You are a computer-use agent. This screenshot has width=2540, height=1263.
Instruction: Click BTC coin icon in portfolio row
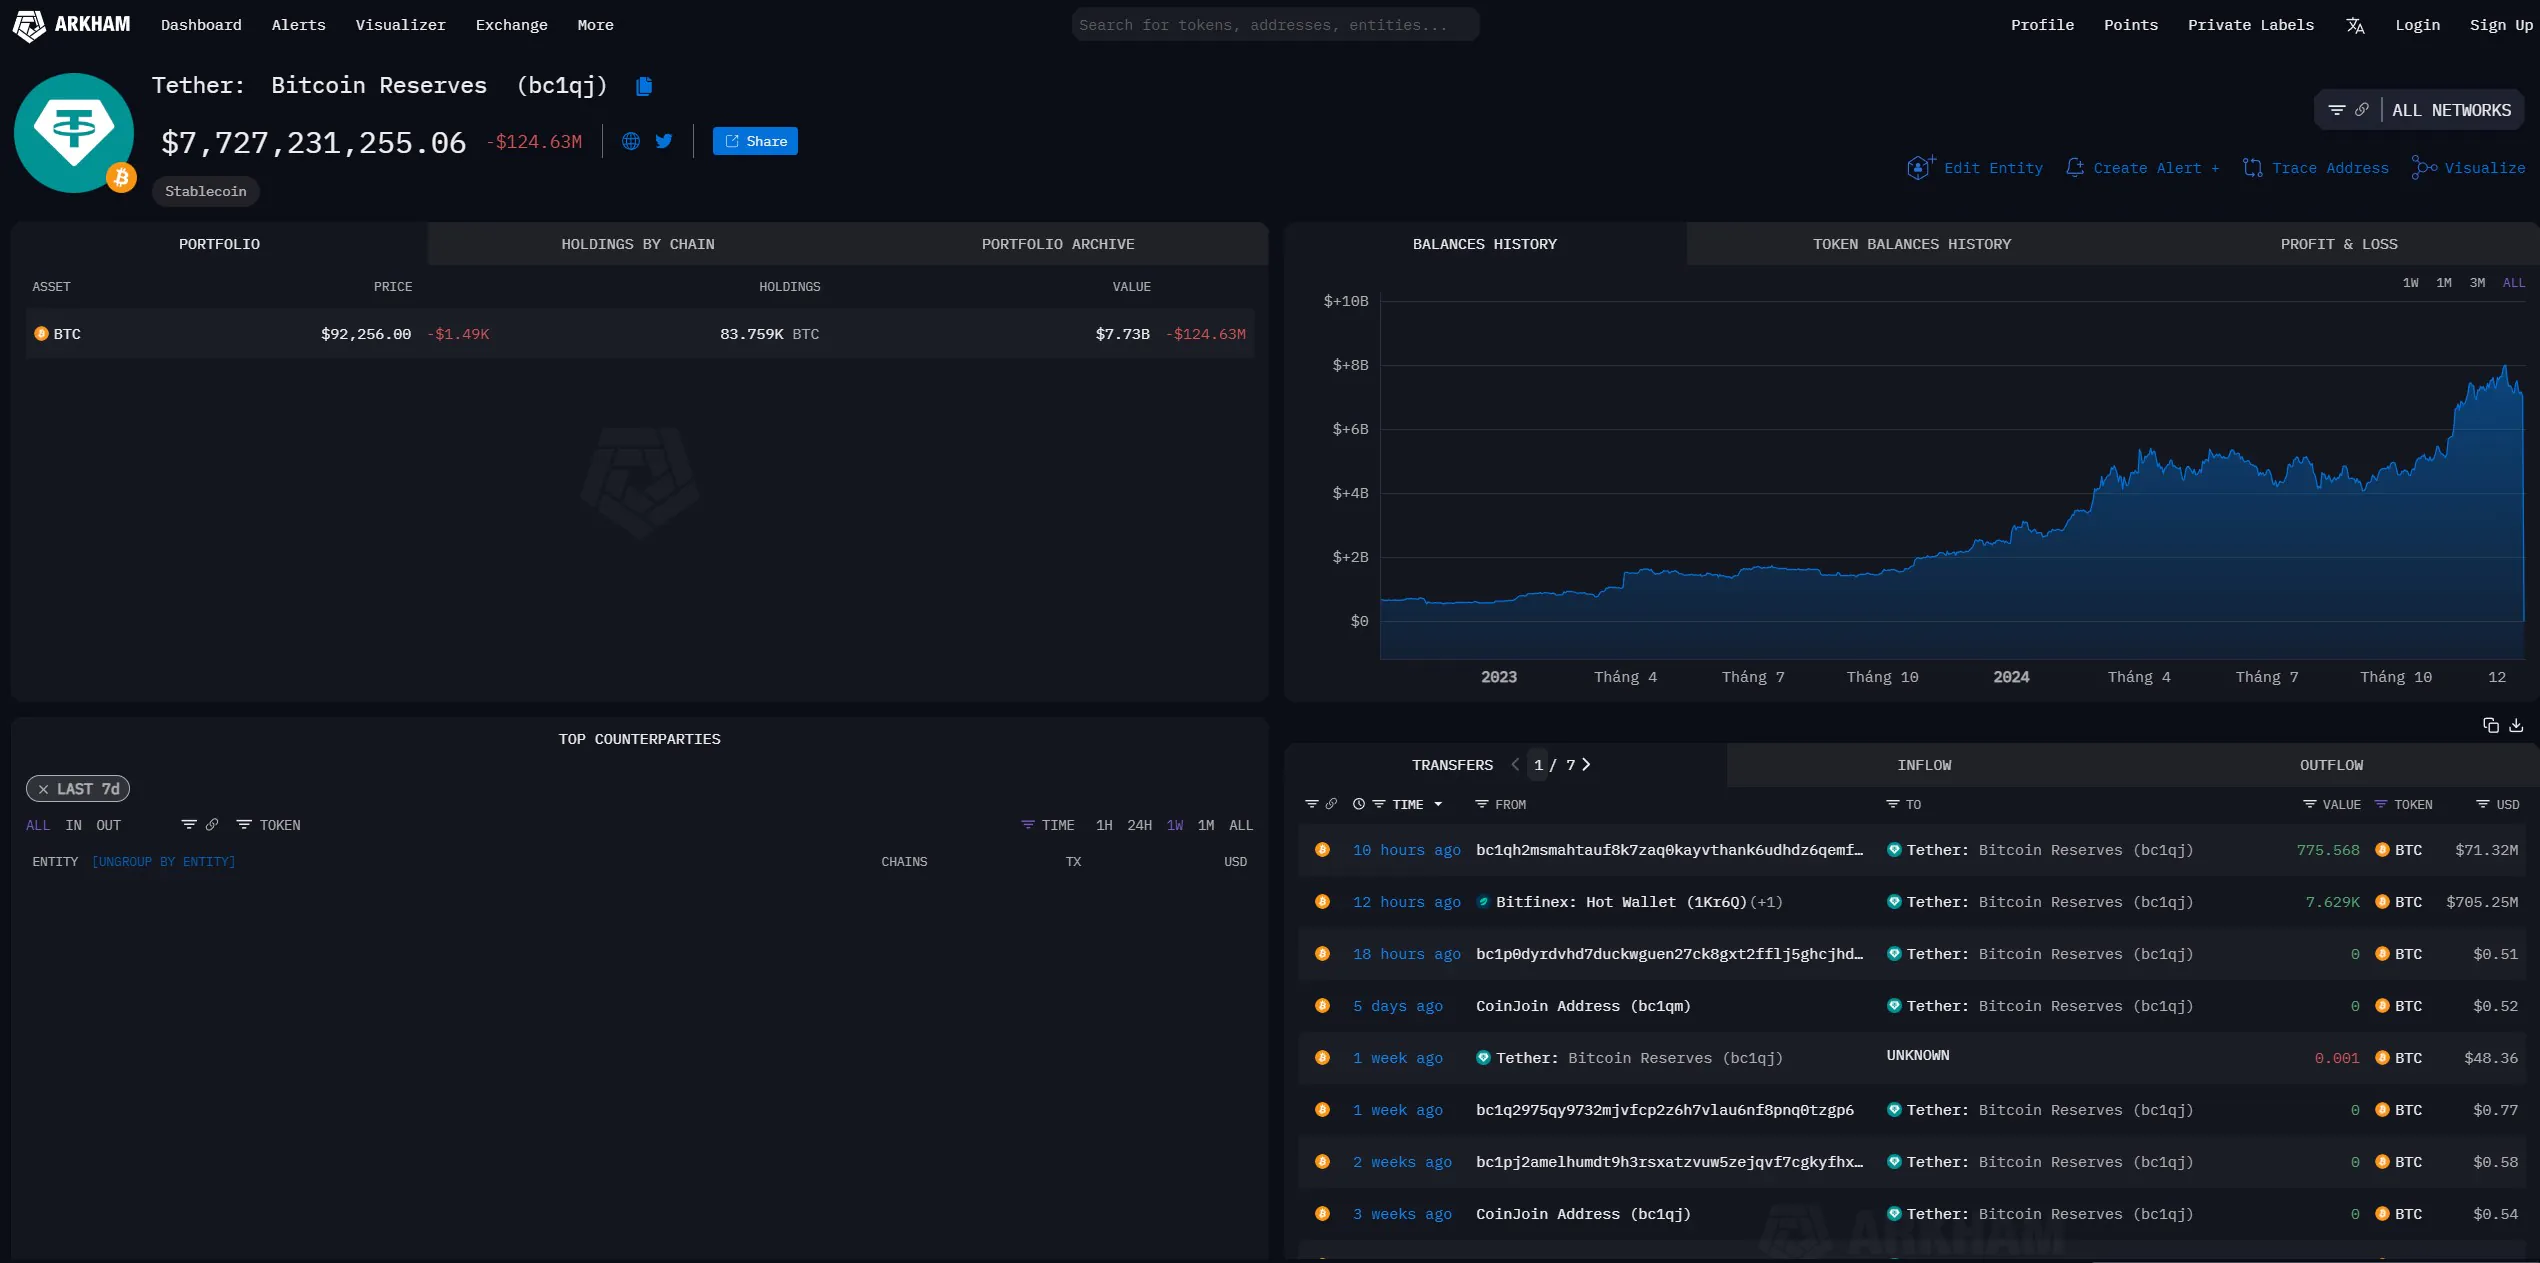41,334
